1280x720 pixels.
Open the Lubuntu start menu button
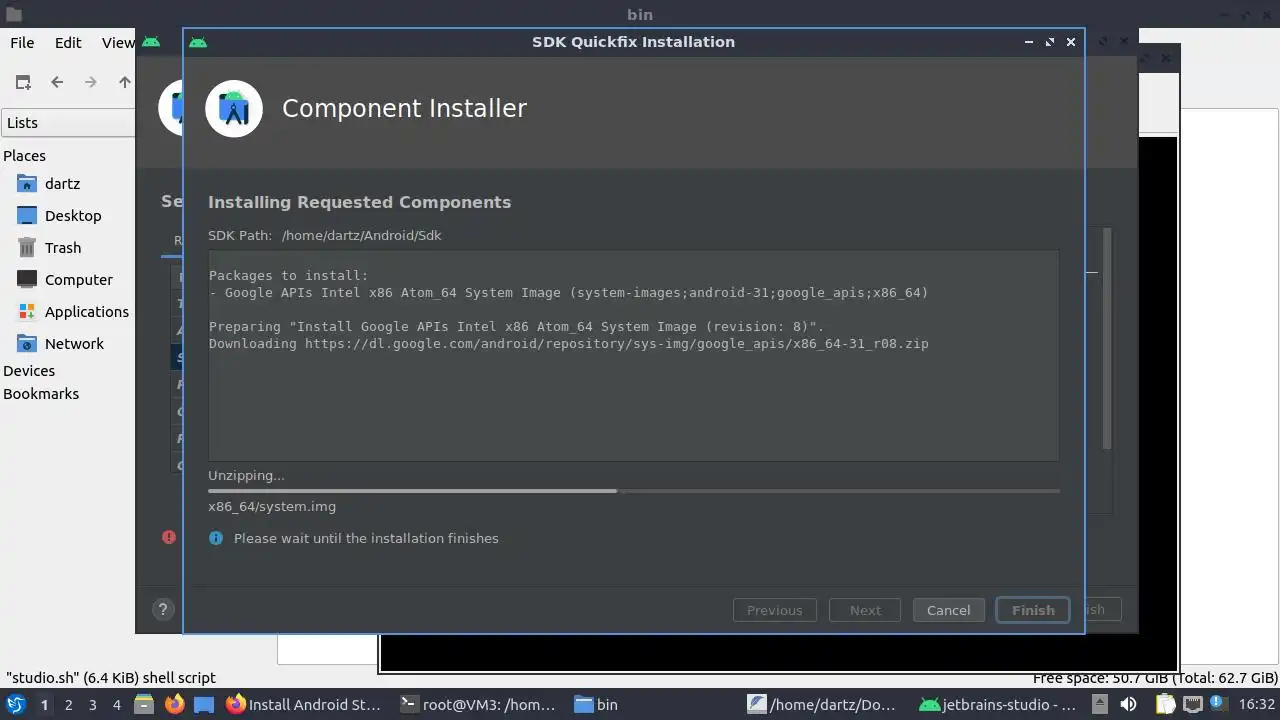click(15, 704)
